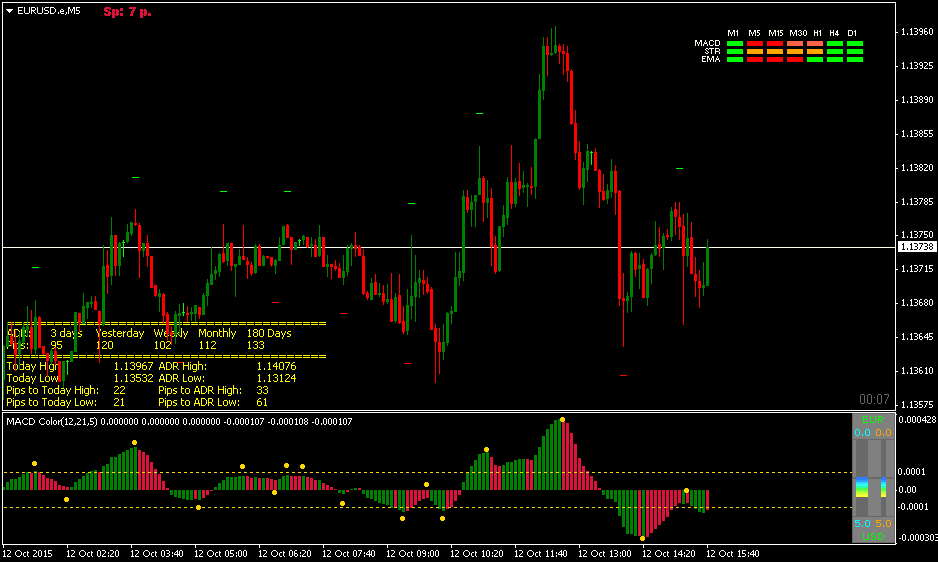Click the red EMA cell under M30
Viewport: 938px width, 562px height.
point(795,59)
